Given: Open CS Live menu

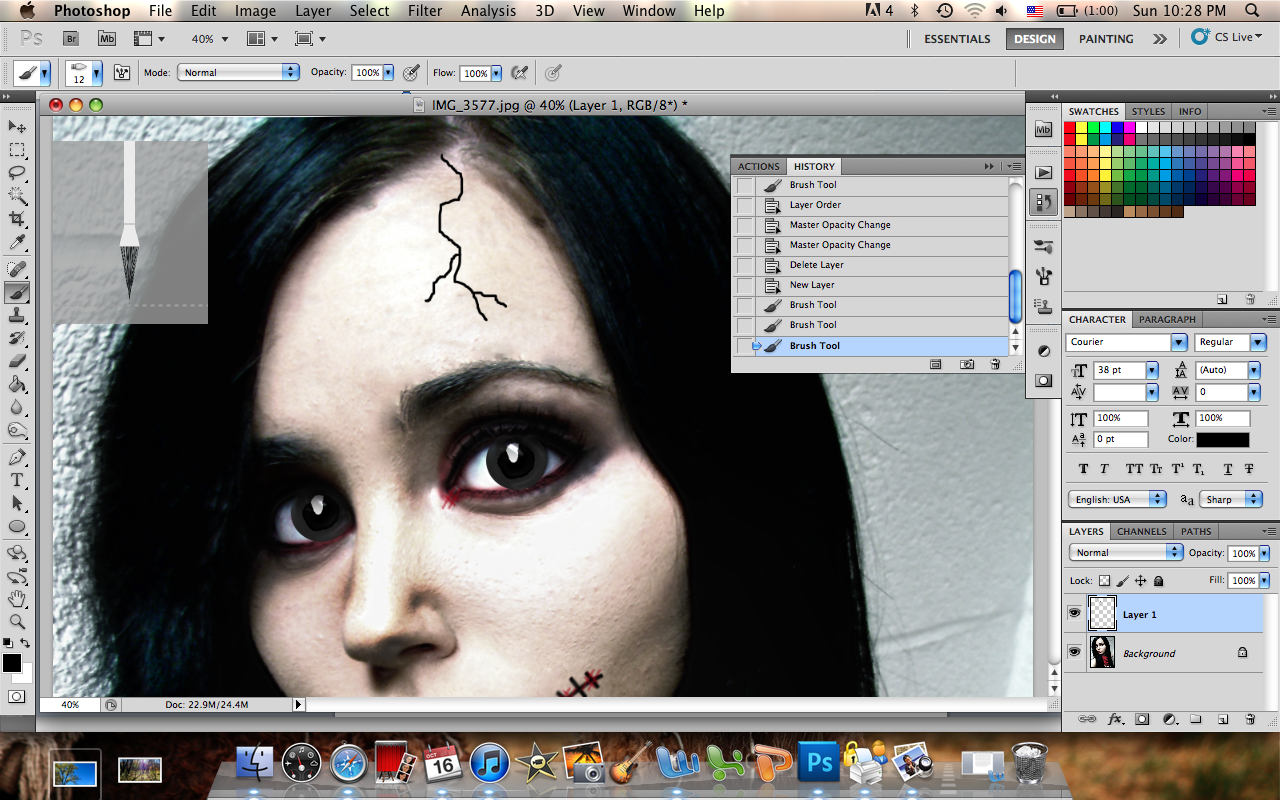Looking at the screenshot, I should coord(1227,37).
